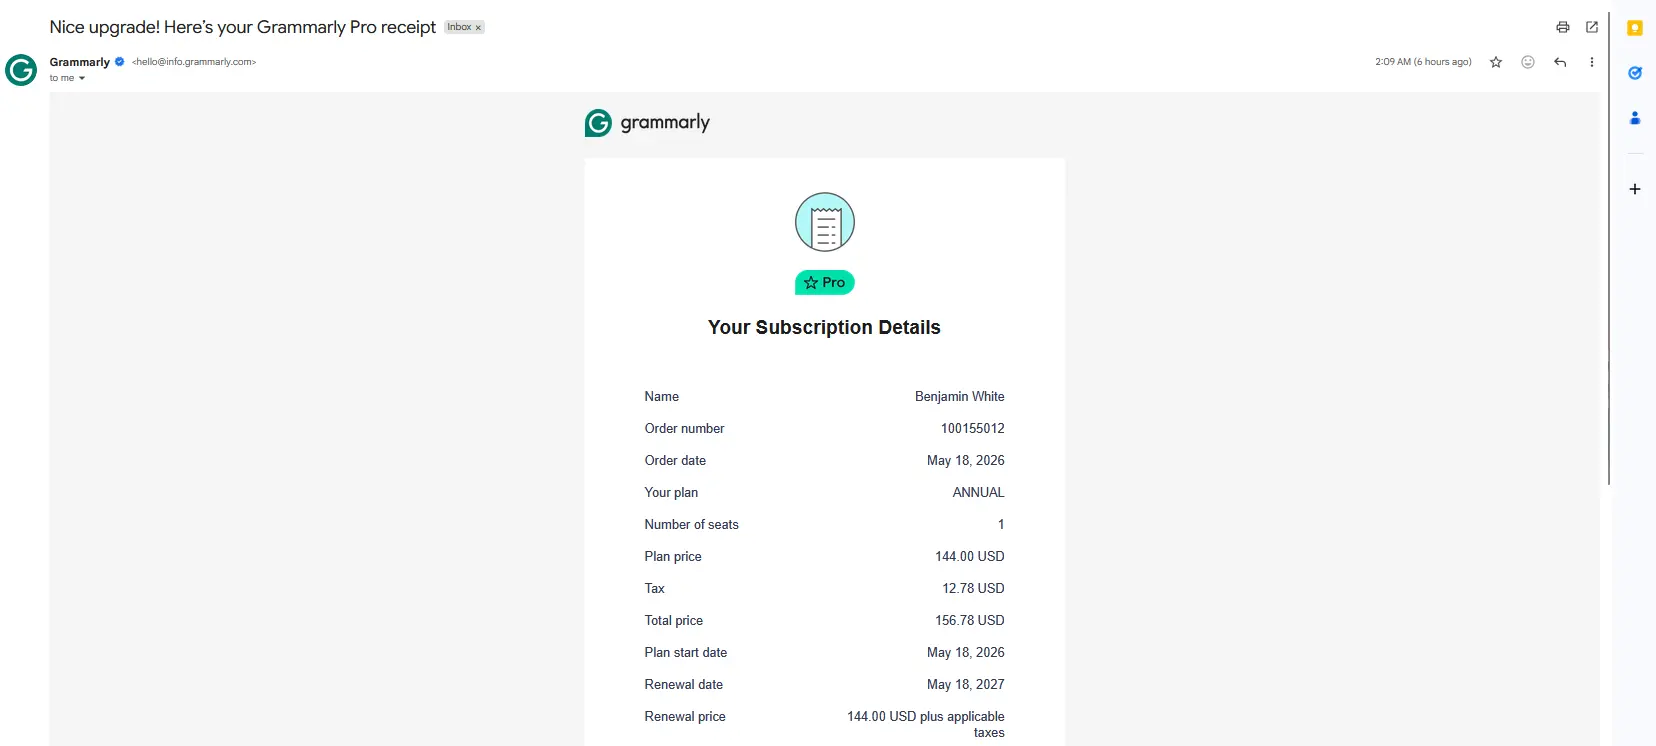
Task: Open Google Keep in the side panel
Action: (1635, 28)
